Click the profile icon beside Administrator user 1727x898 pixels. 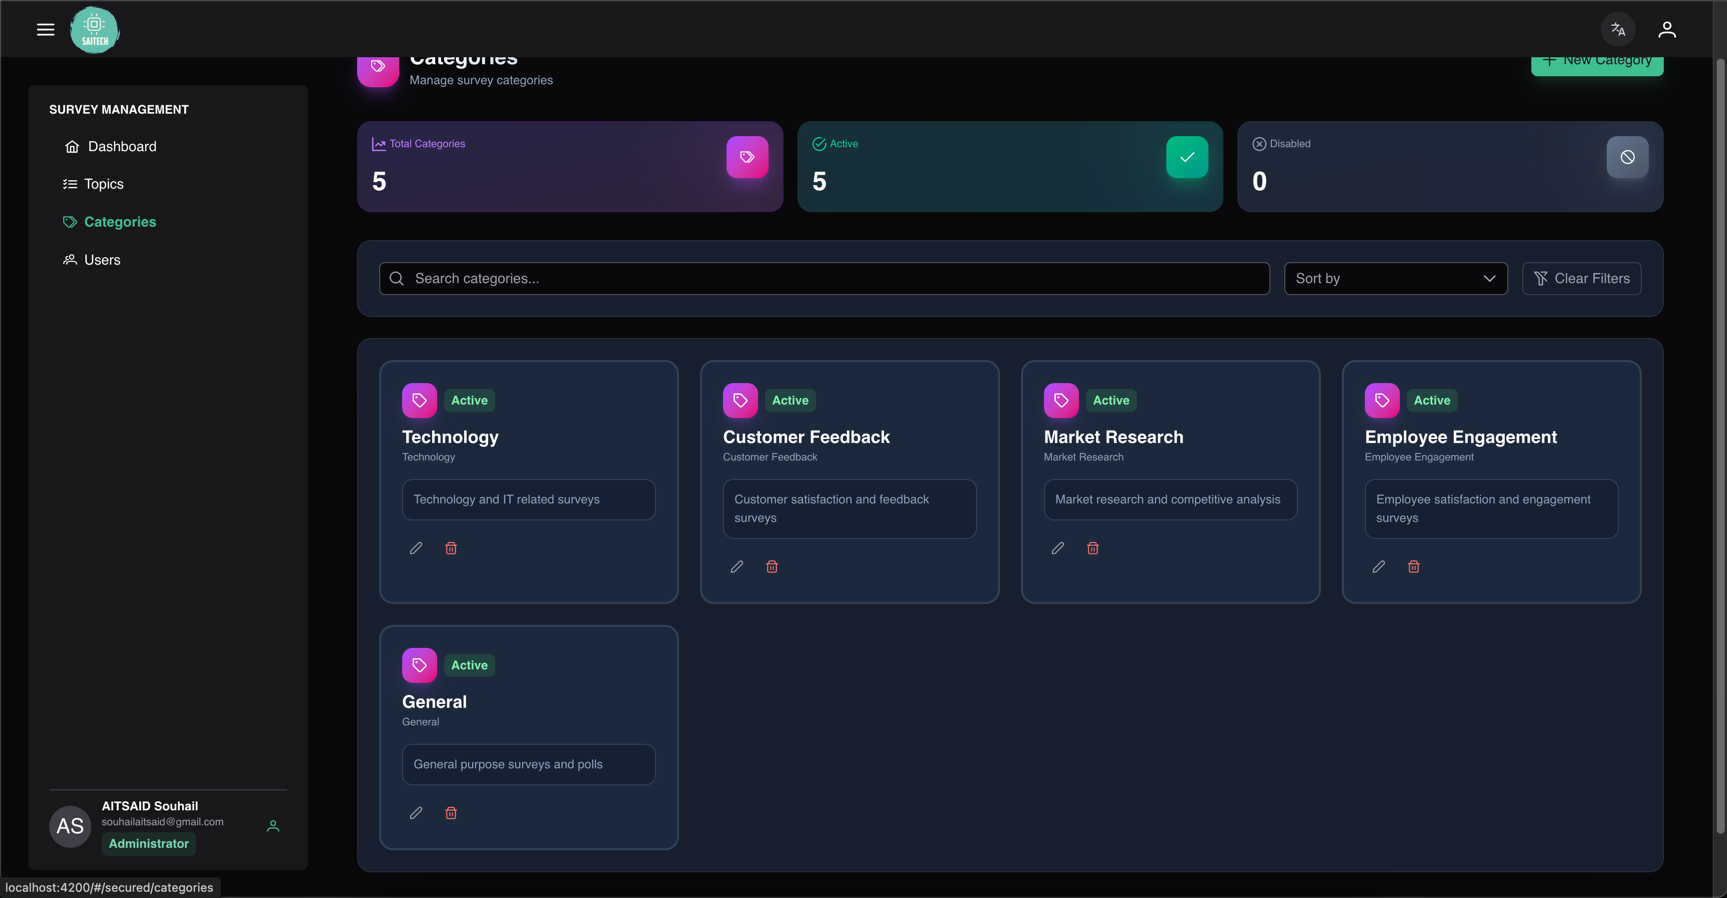pos(273,826)
